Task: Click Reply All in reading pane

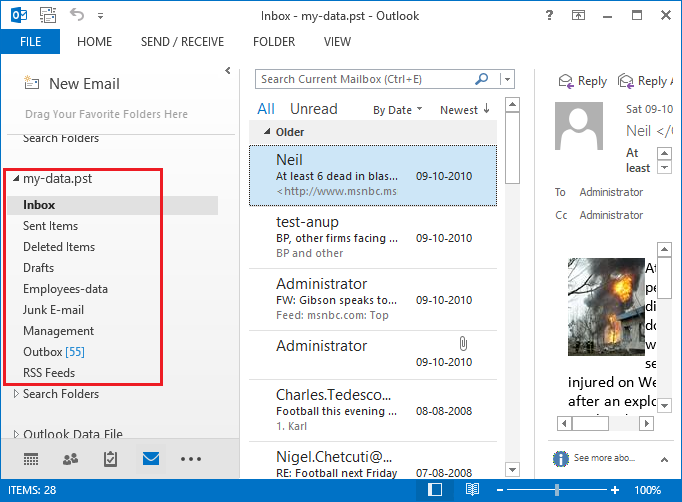Action: click(645, 81)
